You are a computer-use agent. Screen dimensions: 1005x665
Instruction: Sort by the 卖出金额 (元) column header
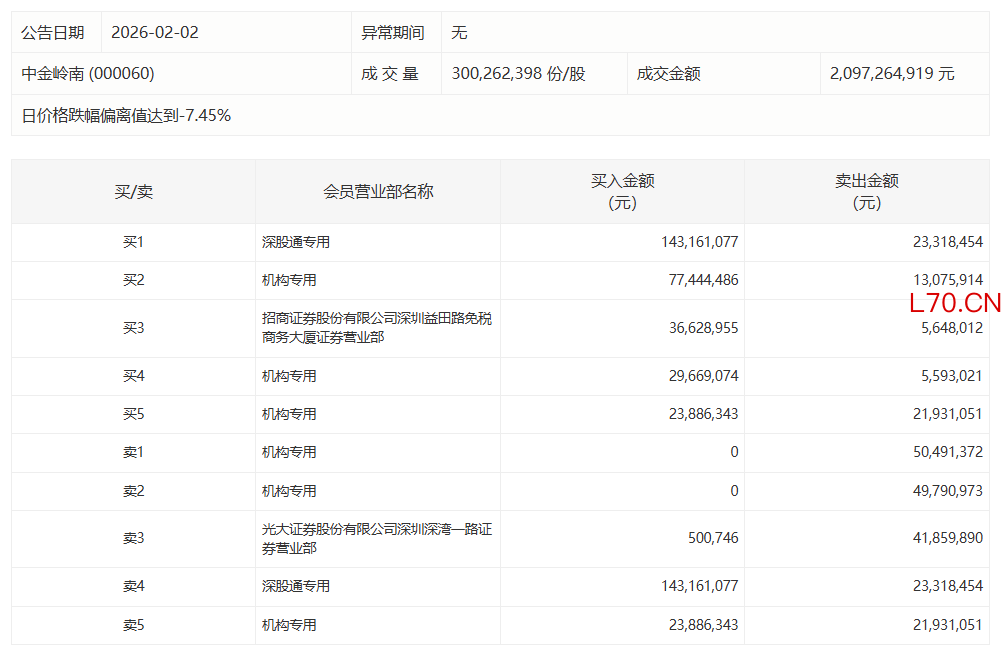tap(866, 192)
